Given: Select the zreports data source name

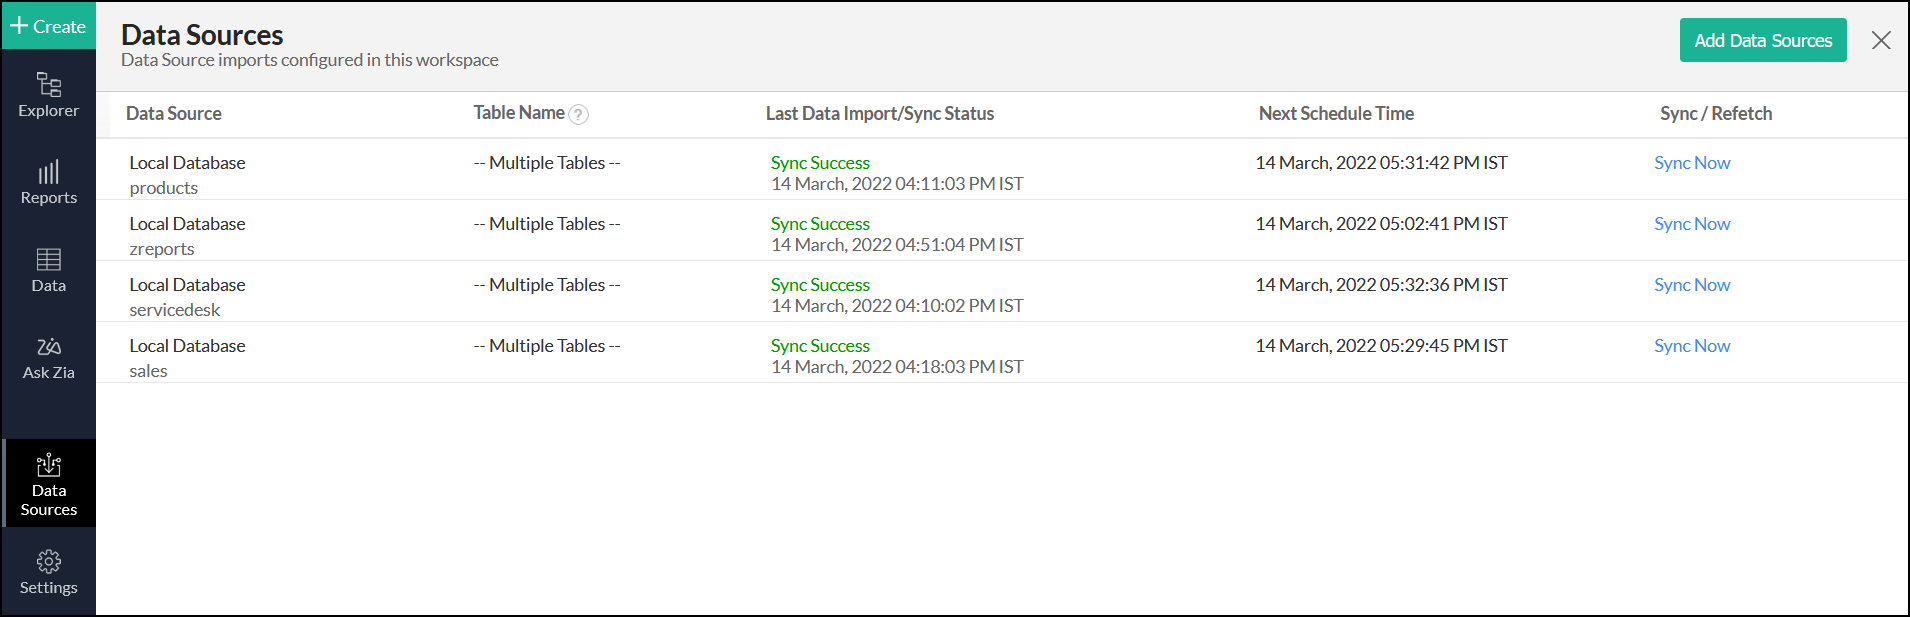Looking at the screenshot, I should pyautogui.click(x=162, y=249).
